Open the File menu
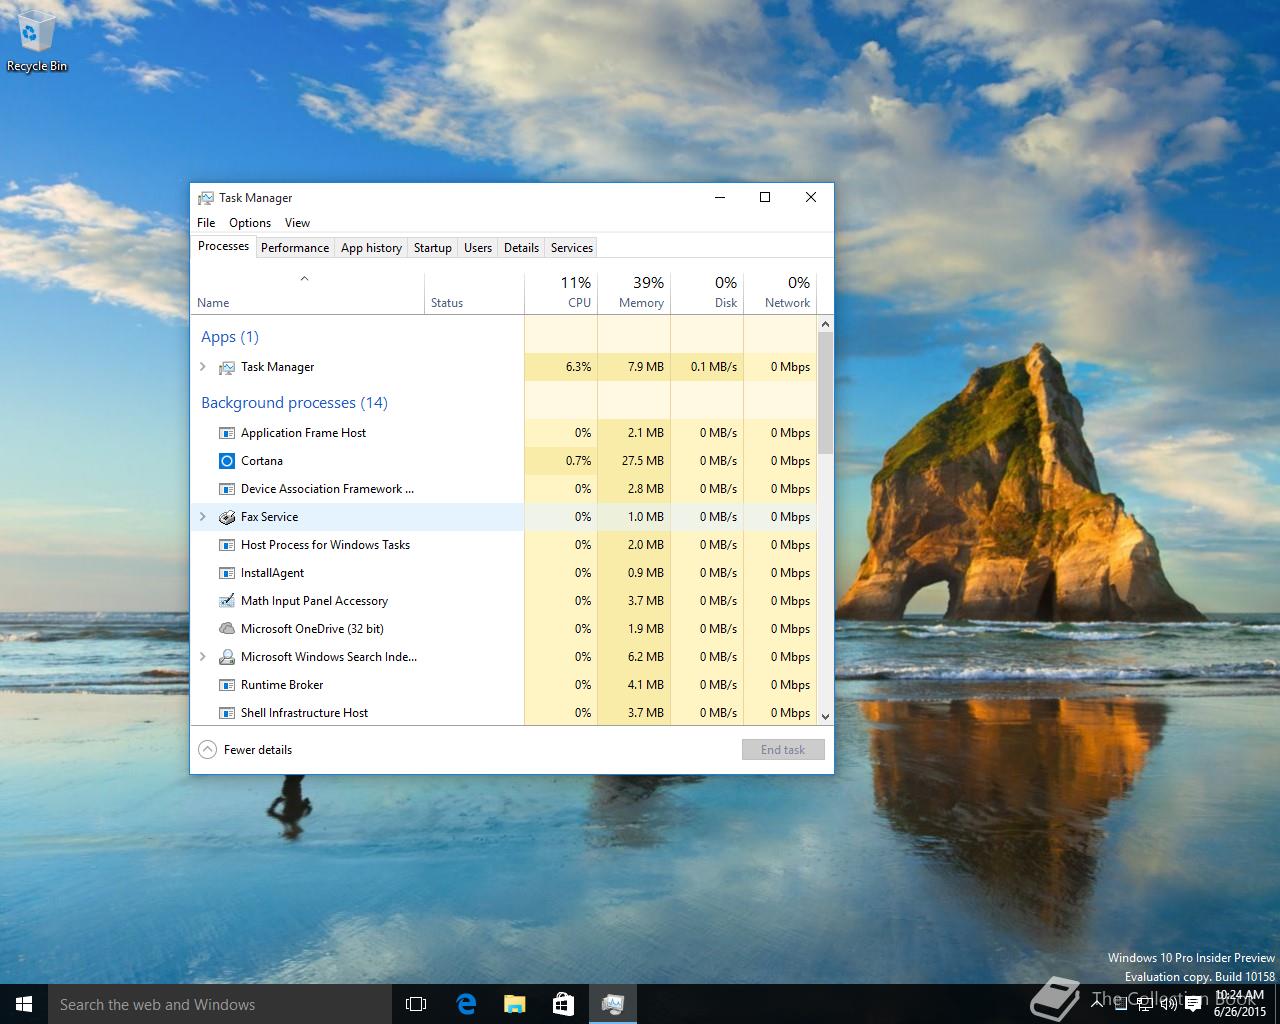 (x=206, y=223)
